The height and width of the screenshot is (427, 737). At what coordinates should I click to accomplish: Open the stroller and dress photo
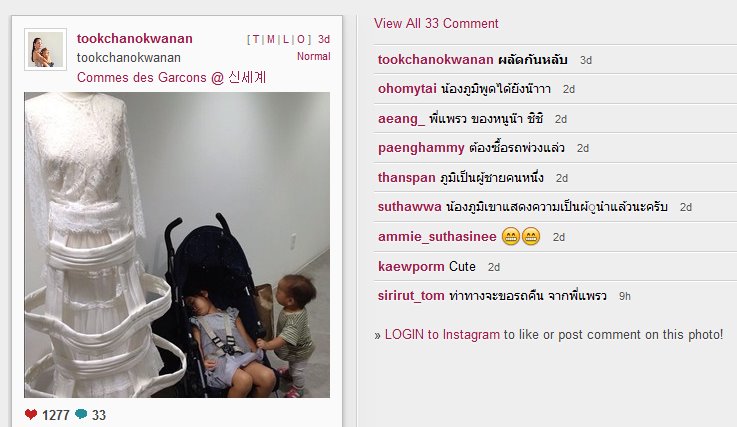177,245
